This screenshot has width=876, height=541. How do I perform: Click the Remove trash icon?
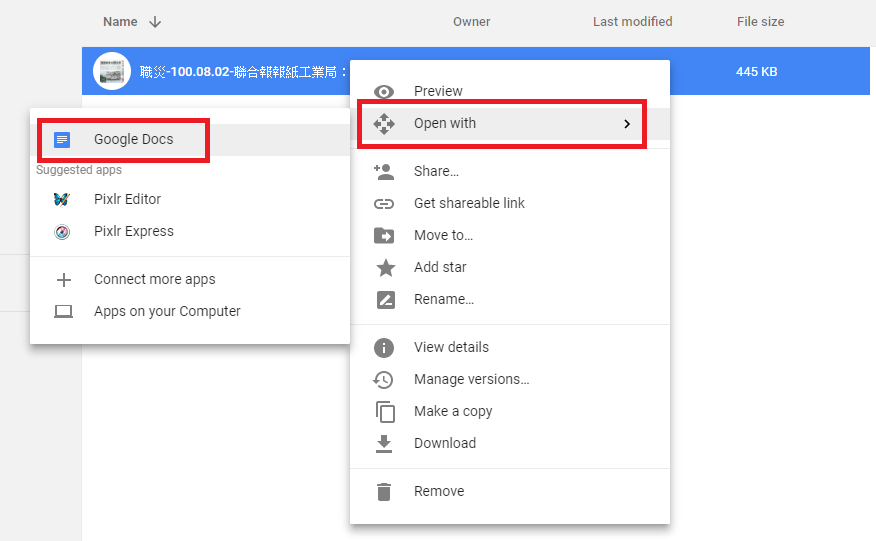tap(384, 492)
